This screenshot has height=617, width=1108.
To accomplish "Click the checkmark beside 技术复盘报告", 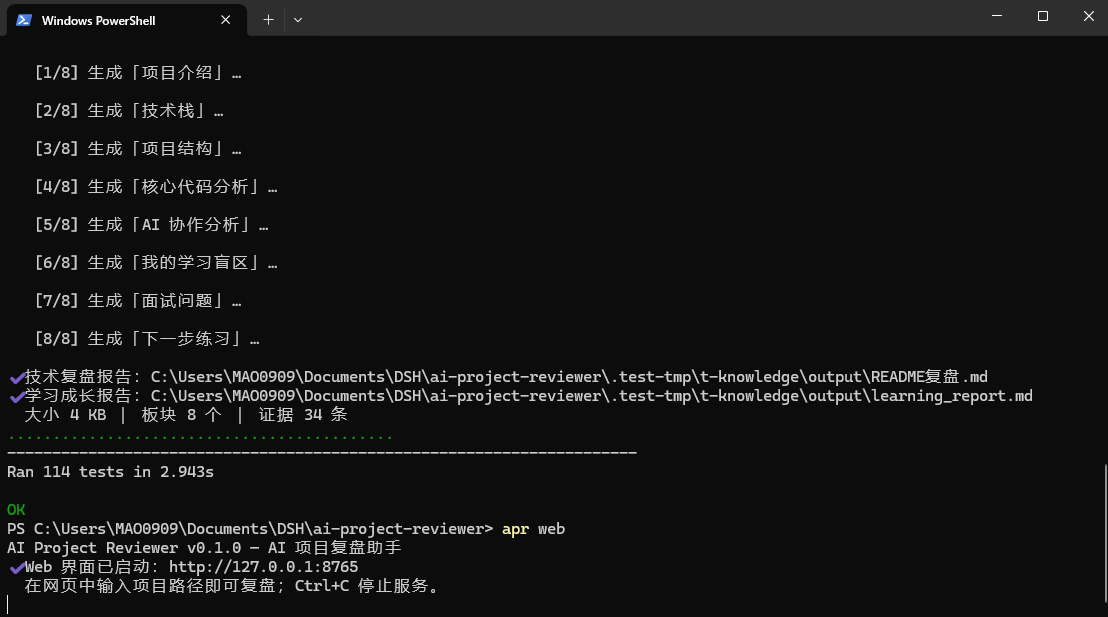I will coord(17,377).
